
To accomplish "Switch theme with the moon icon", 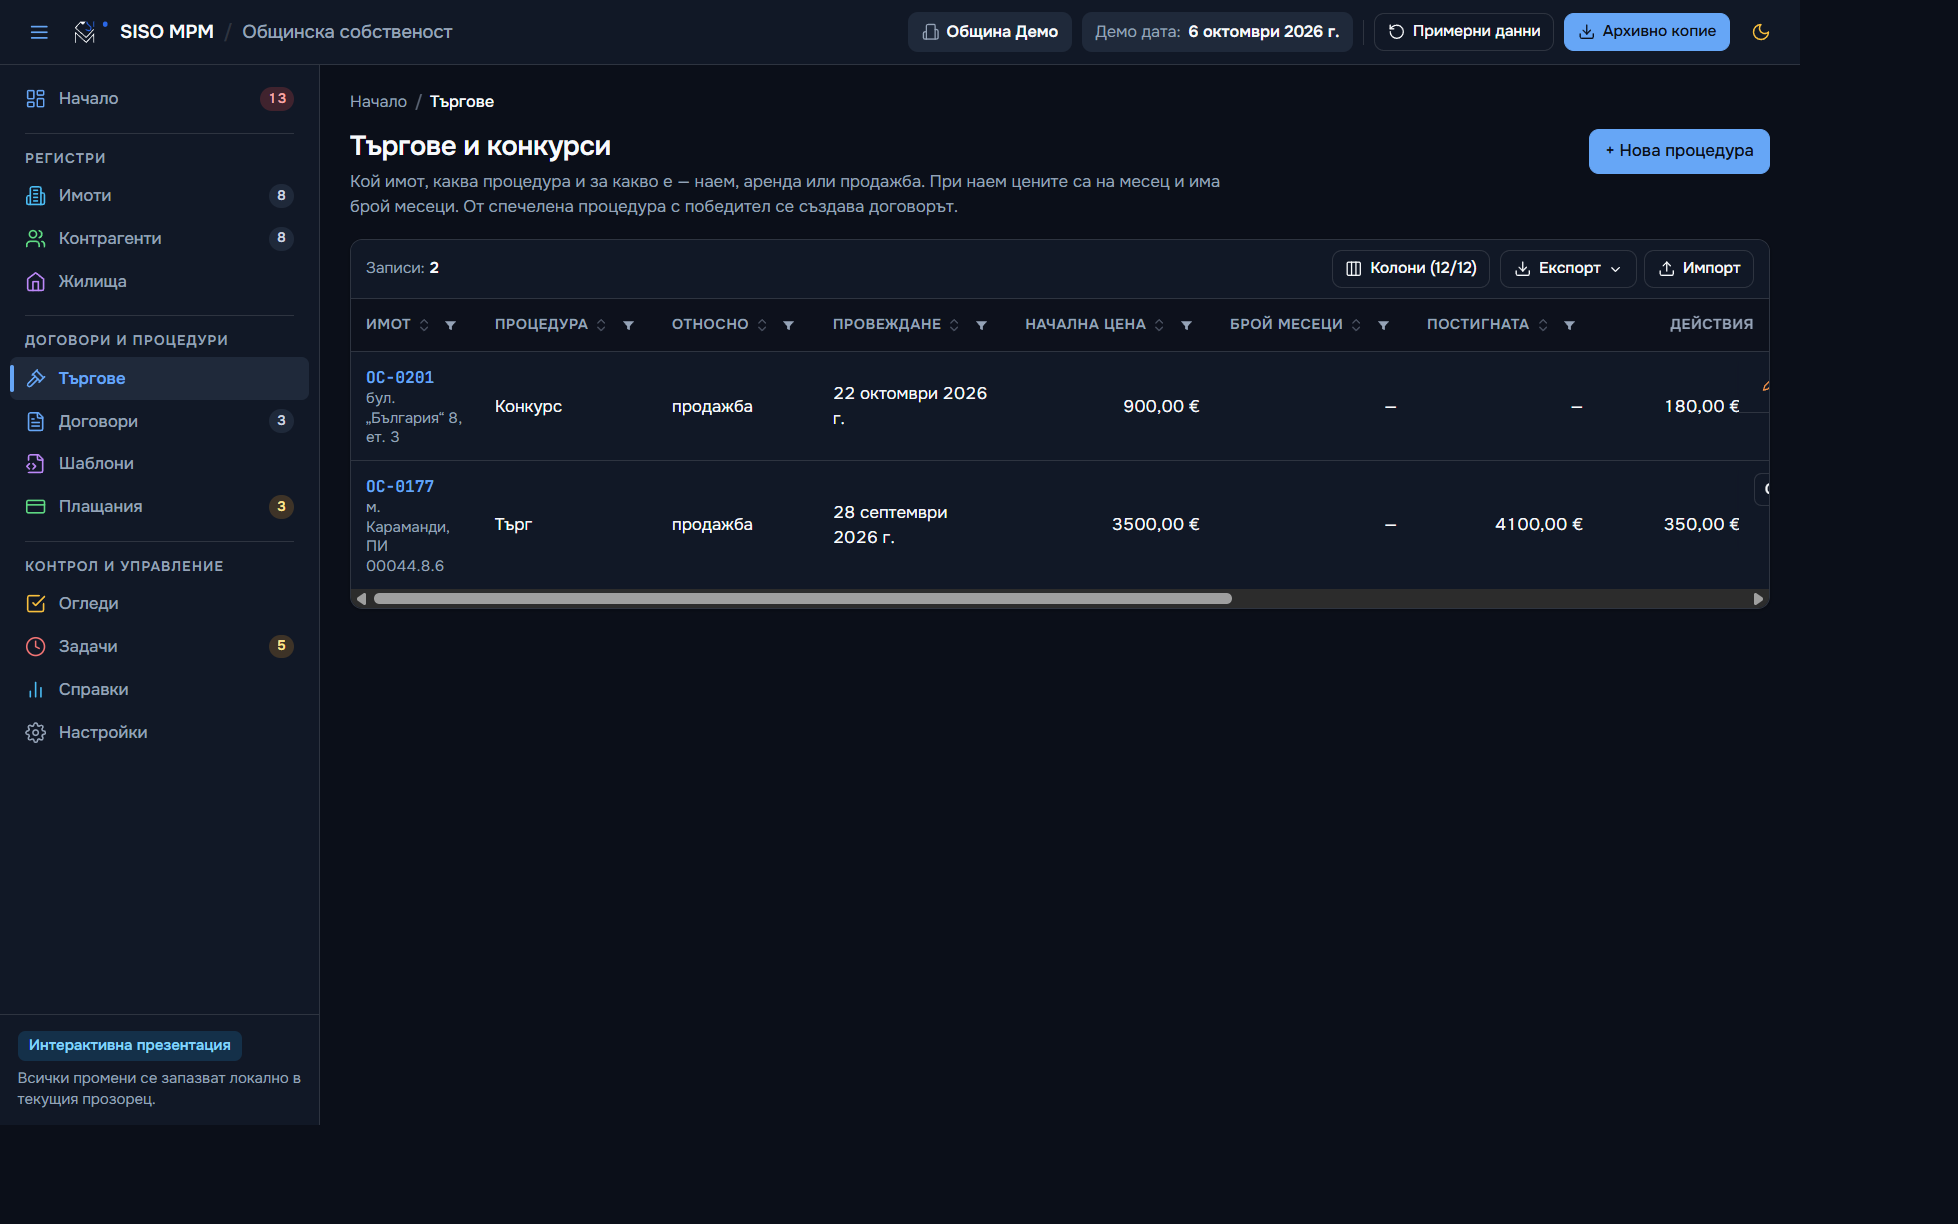I will click(x=1761, y=32).
